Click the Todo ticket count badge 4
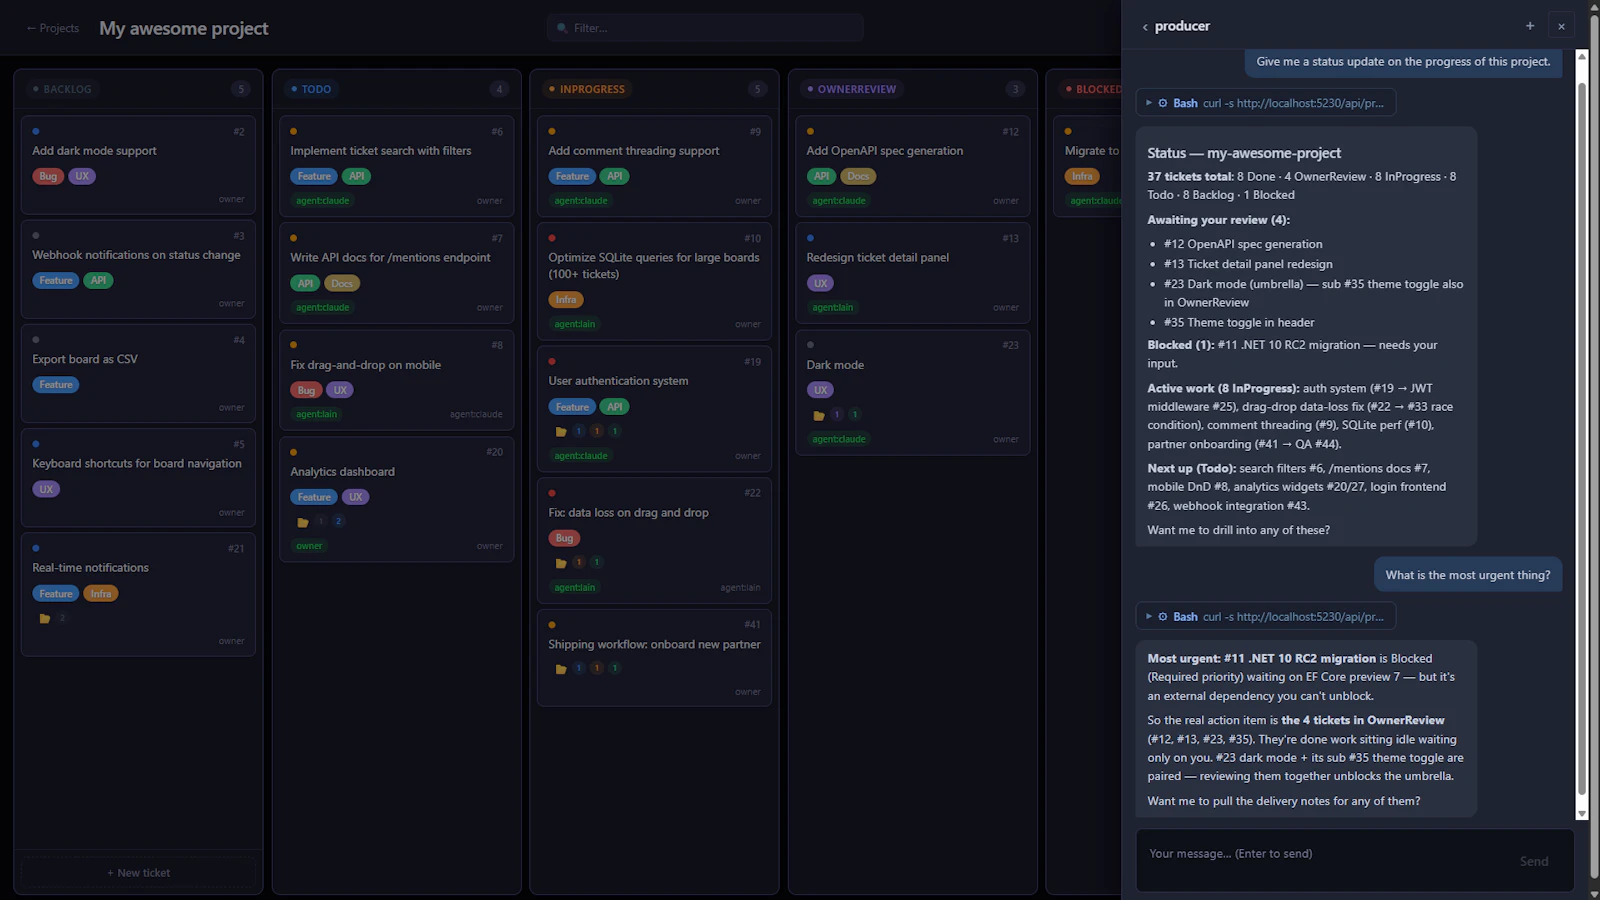Screen dimensions: 1600x900 coord(499,89)
